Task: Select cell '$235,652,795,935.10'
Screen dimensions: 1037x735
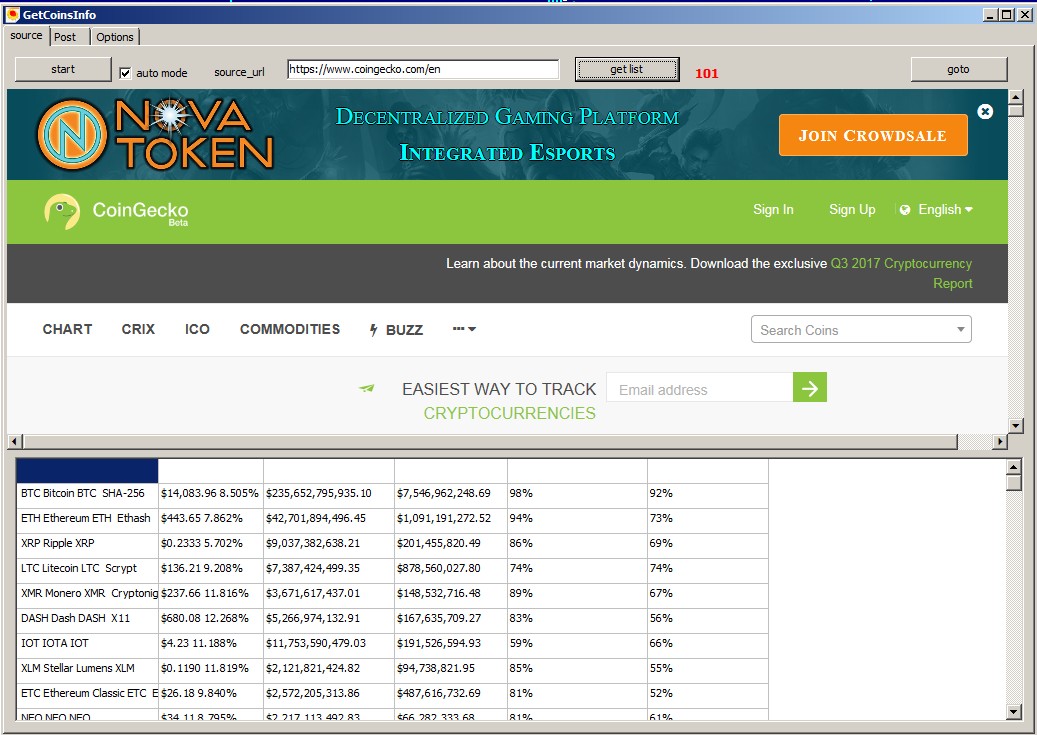Action: [329, 494]
